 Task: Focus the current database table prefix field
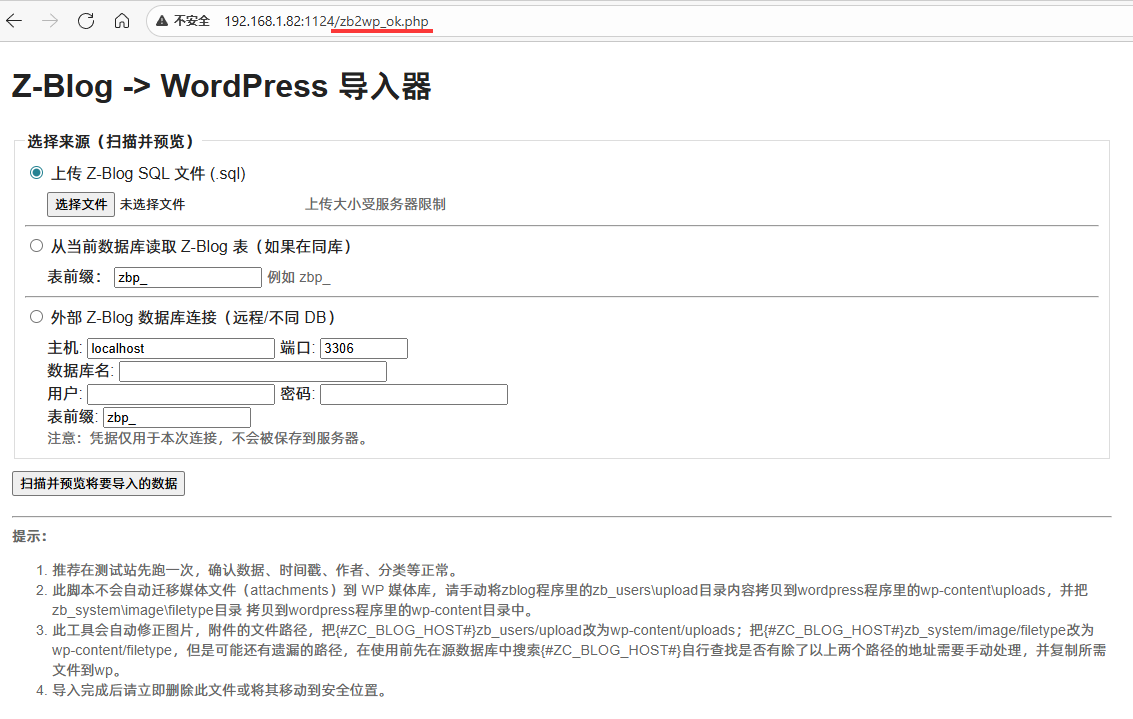pos(187,277)
